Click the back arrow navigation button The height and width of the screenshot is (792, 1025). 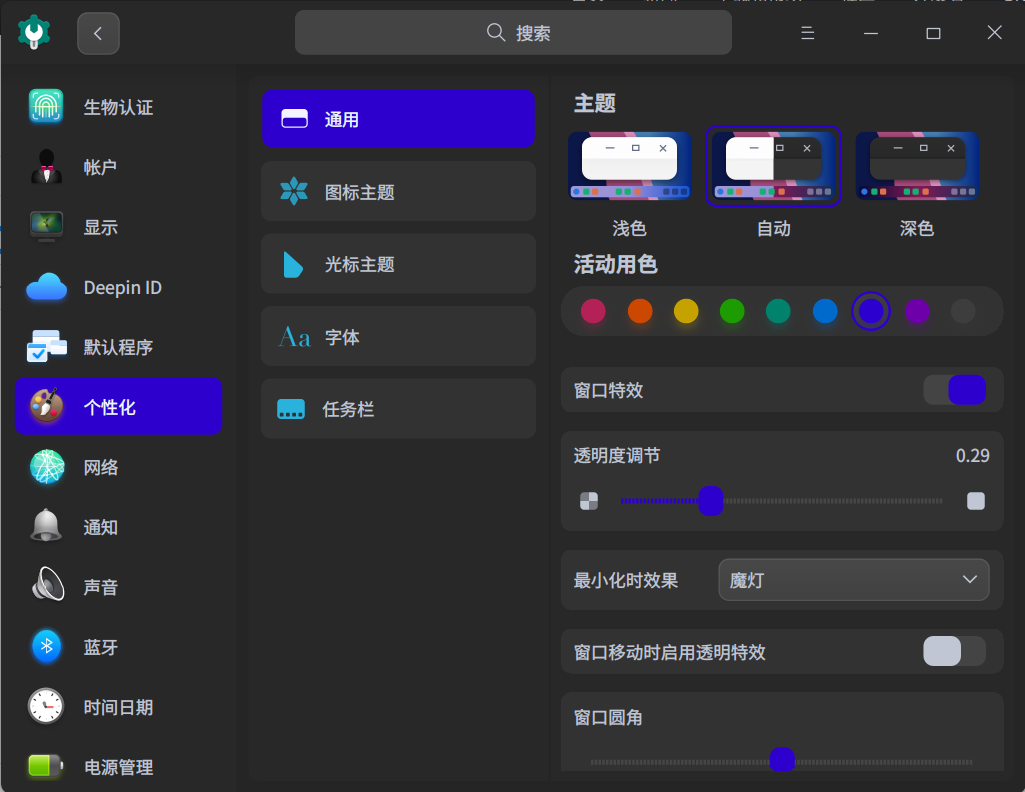coord(97,32)
